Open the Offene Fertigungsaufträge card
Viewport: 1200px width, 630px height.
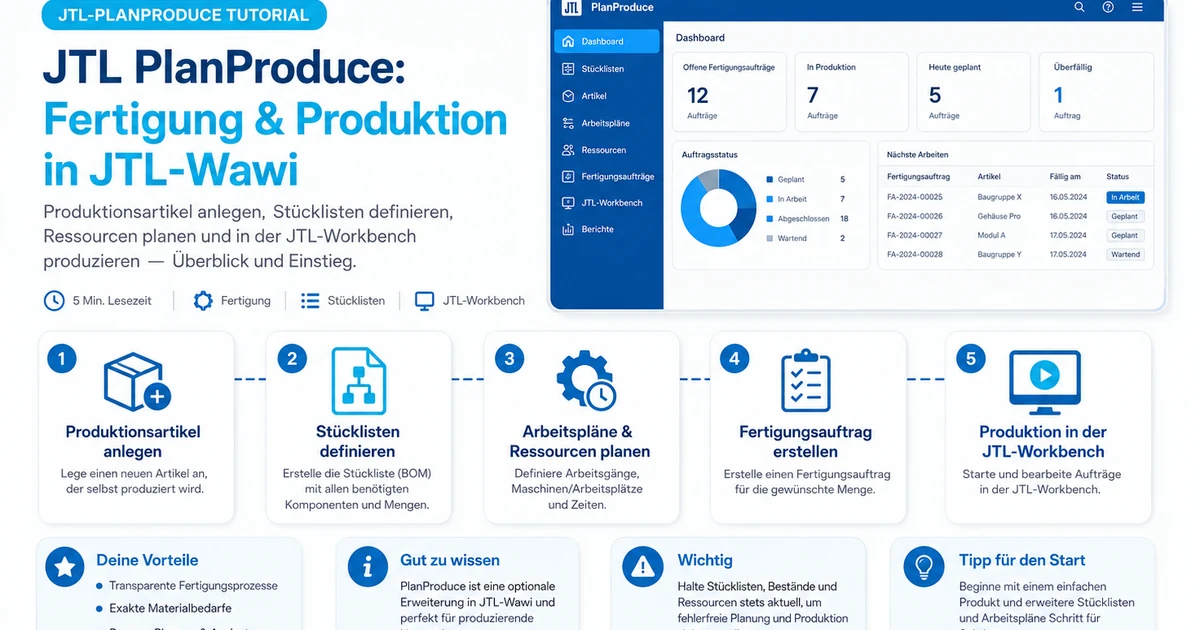[x=729, y=91]
